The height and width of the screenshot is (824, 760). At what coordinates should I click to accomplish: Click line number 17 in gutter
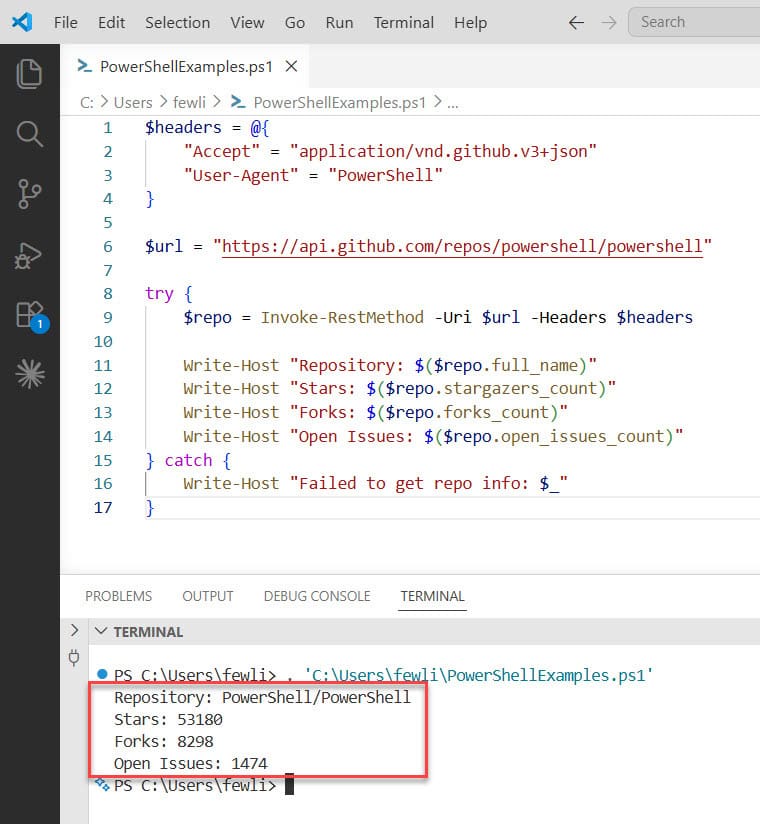click(103, 508)
